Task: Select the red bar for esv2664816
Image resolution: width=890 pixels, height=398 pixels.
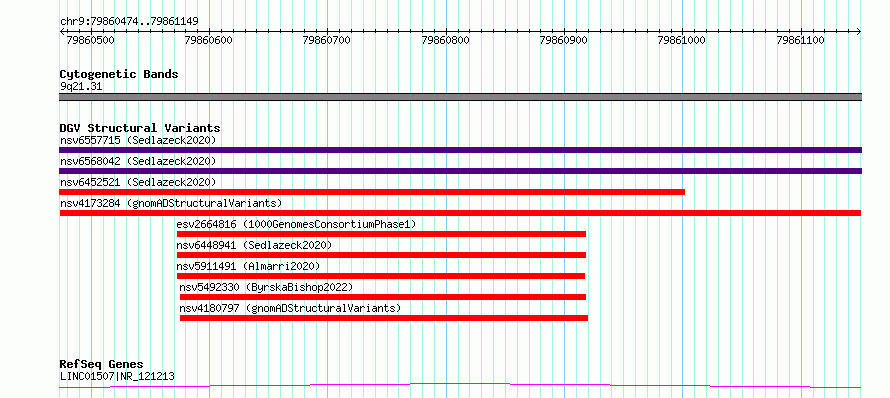Action: click(x=381, y=234)
